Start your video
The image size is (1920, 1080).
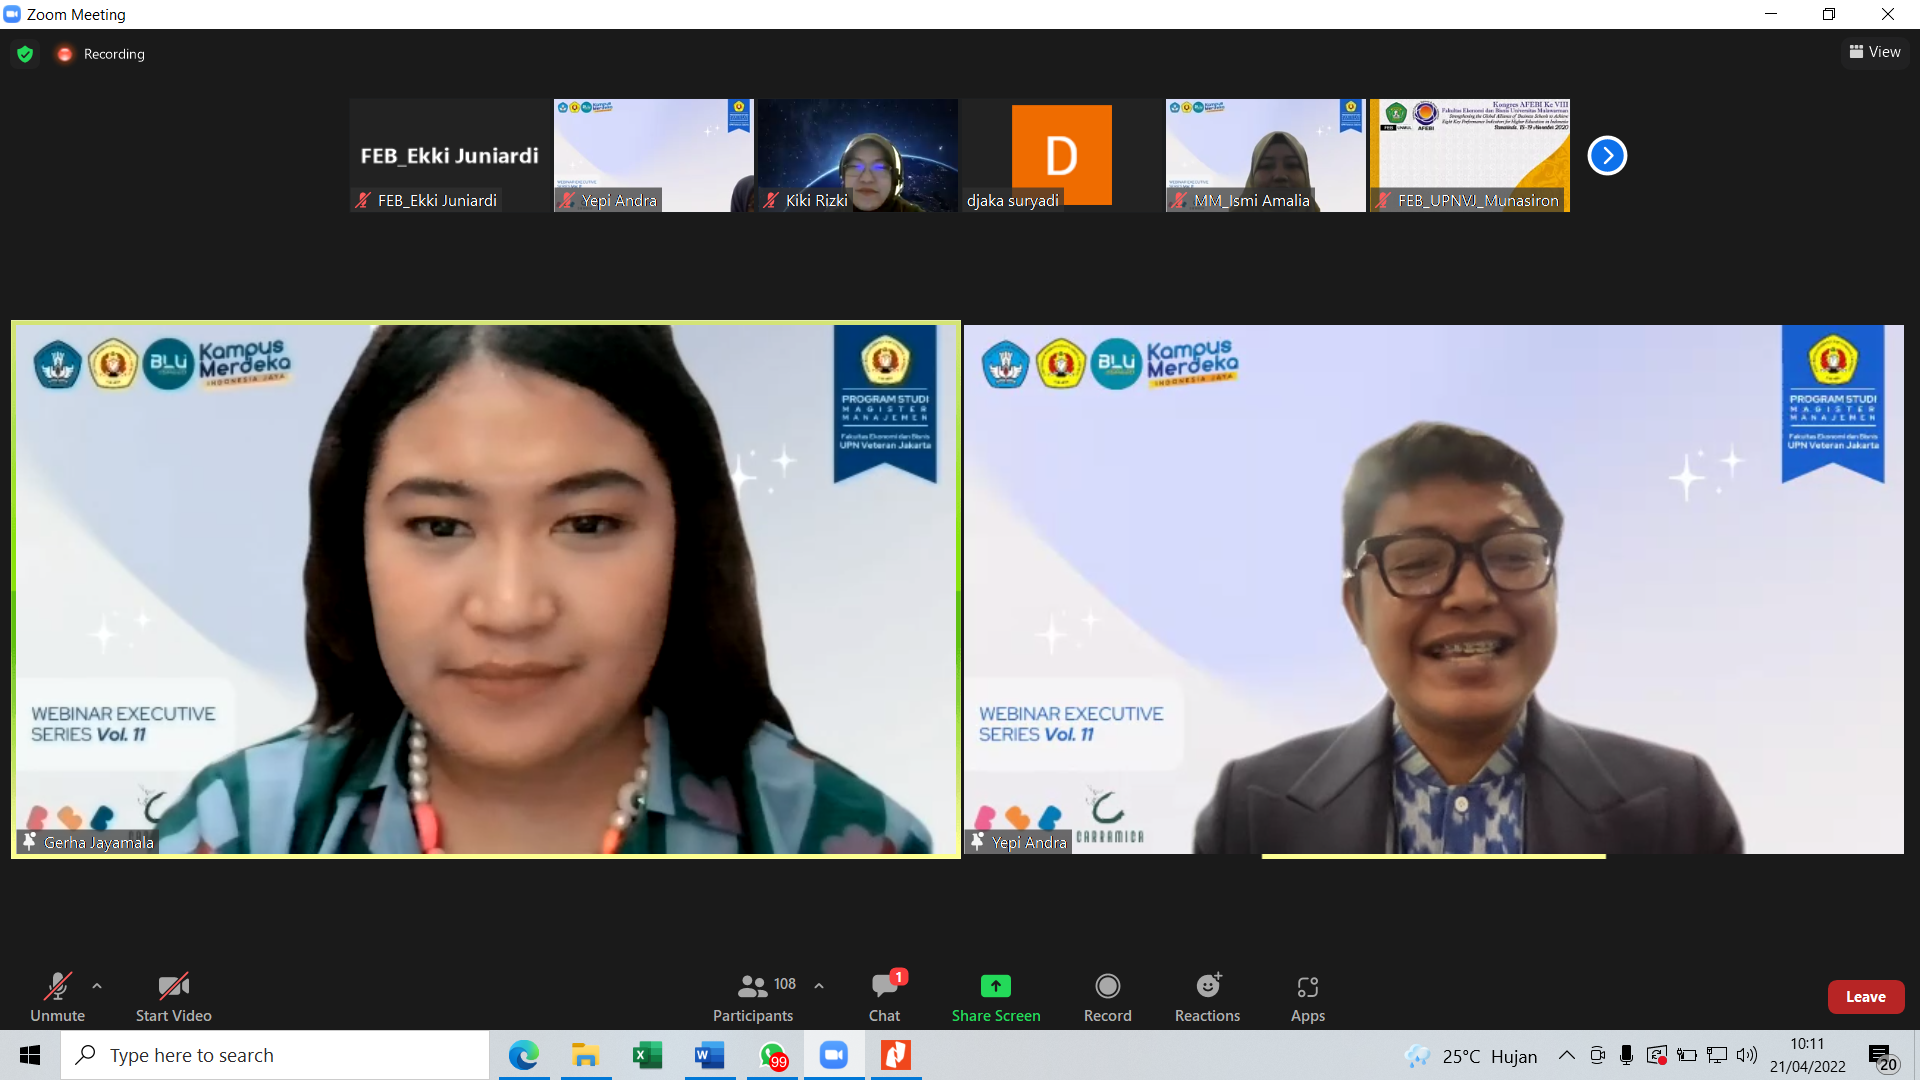click(x=172, y=996)
